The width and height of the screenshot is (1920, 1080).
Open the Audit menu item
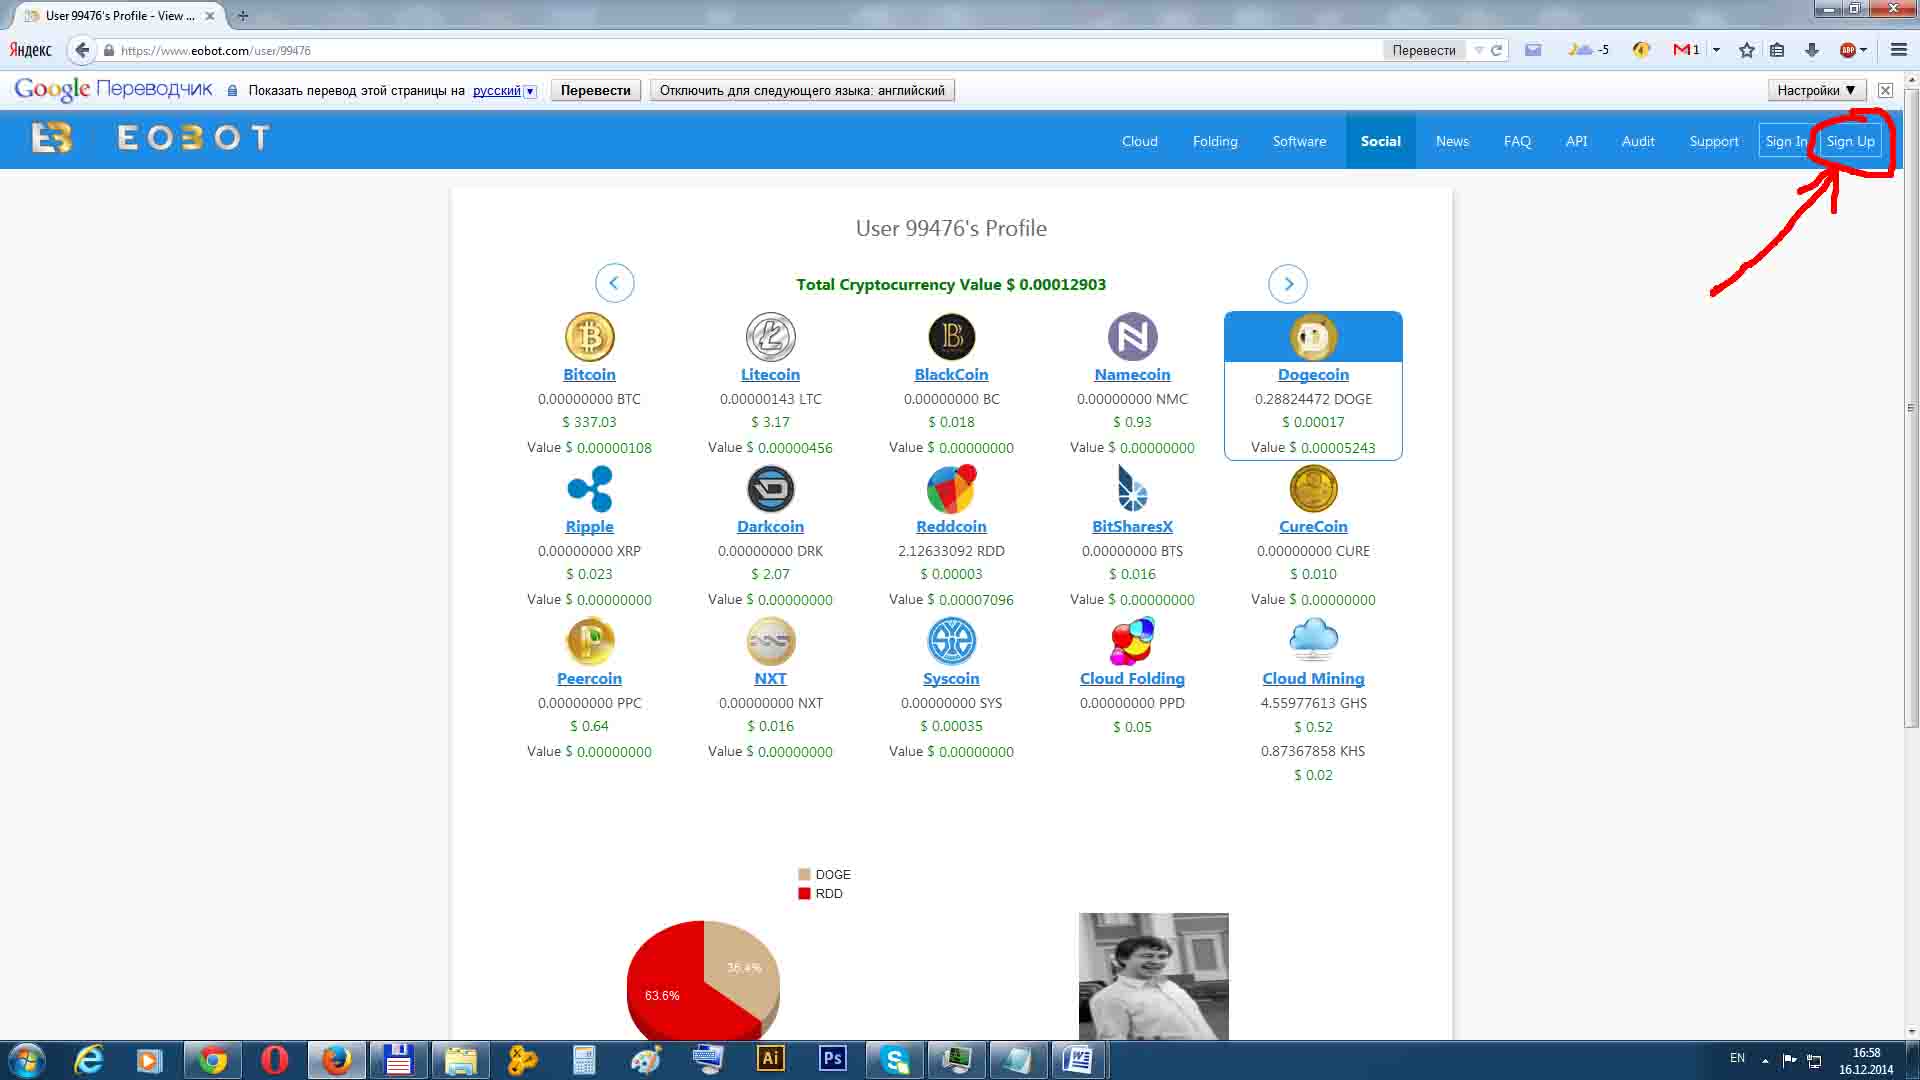[x=1638, y=141]
